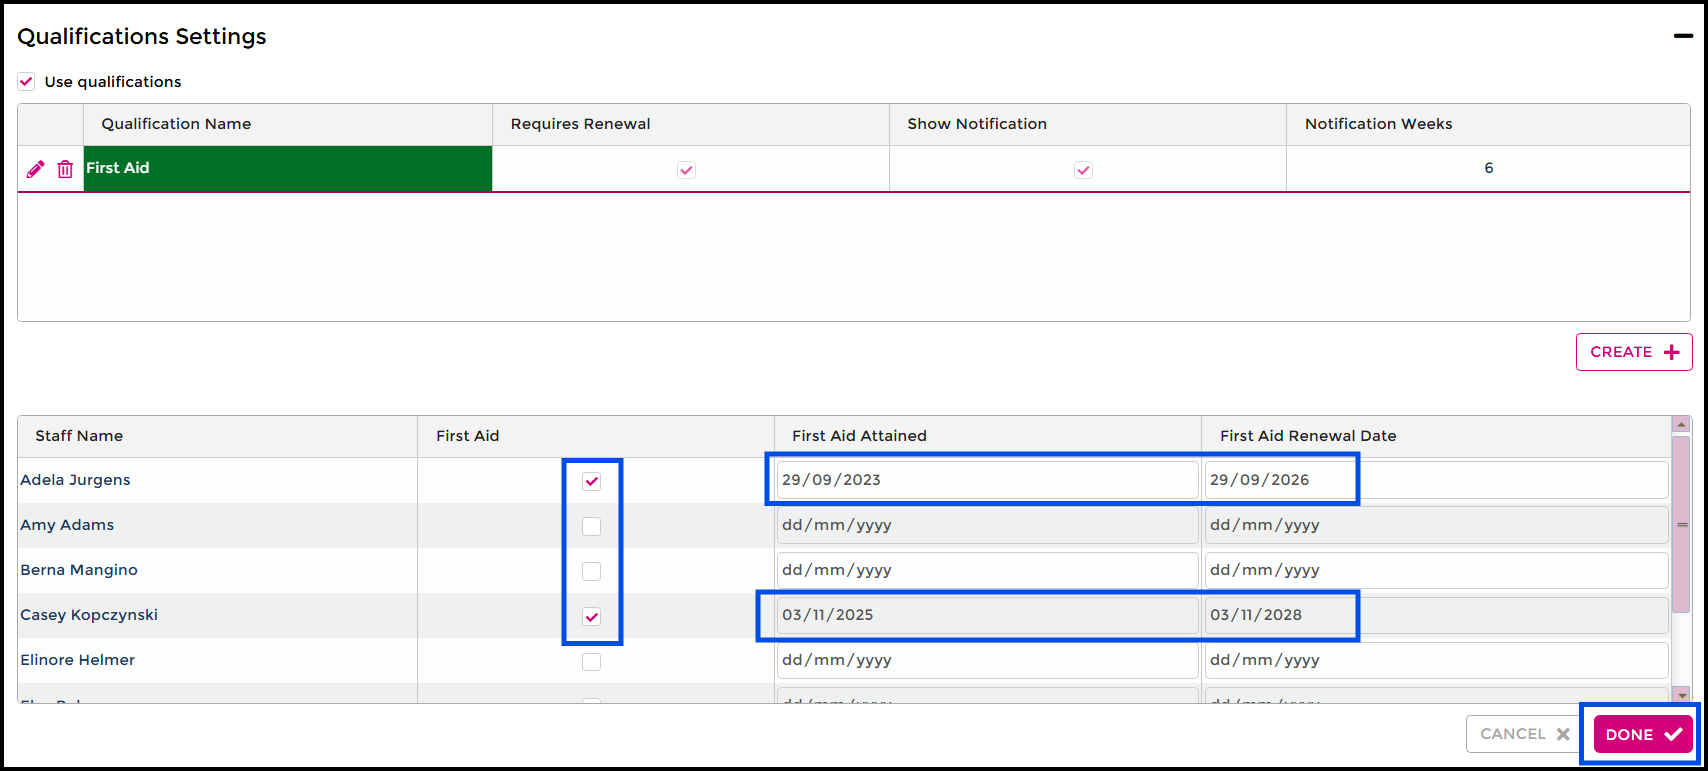Collapse the Qualifications Settings panel
This screenshot has height=771, width=1708.
coord(1683,36)
